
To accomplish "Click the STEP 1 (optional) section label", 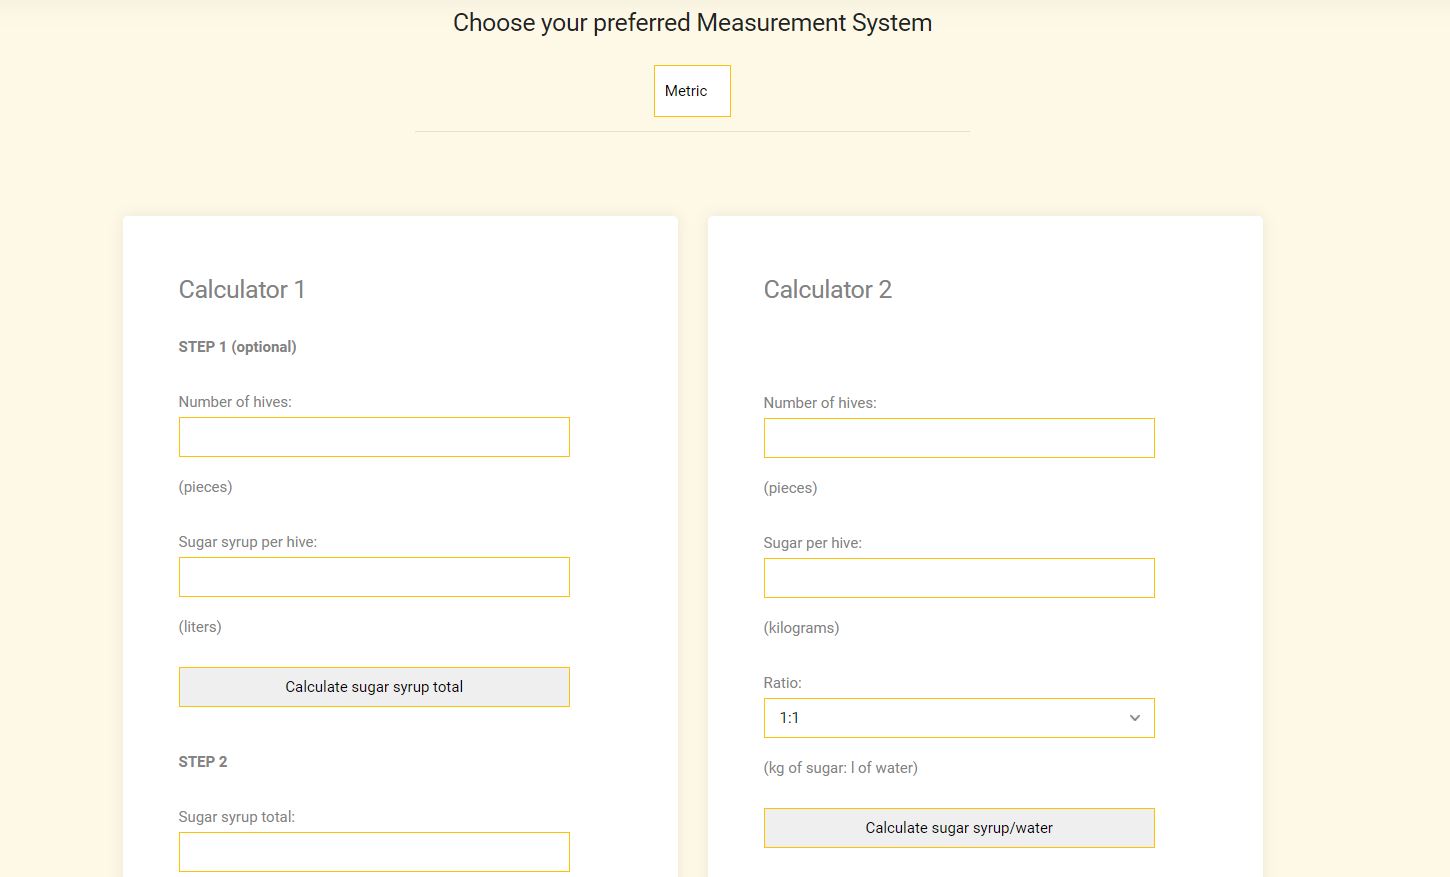I will coord(236,346).
